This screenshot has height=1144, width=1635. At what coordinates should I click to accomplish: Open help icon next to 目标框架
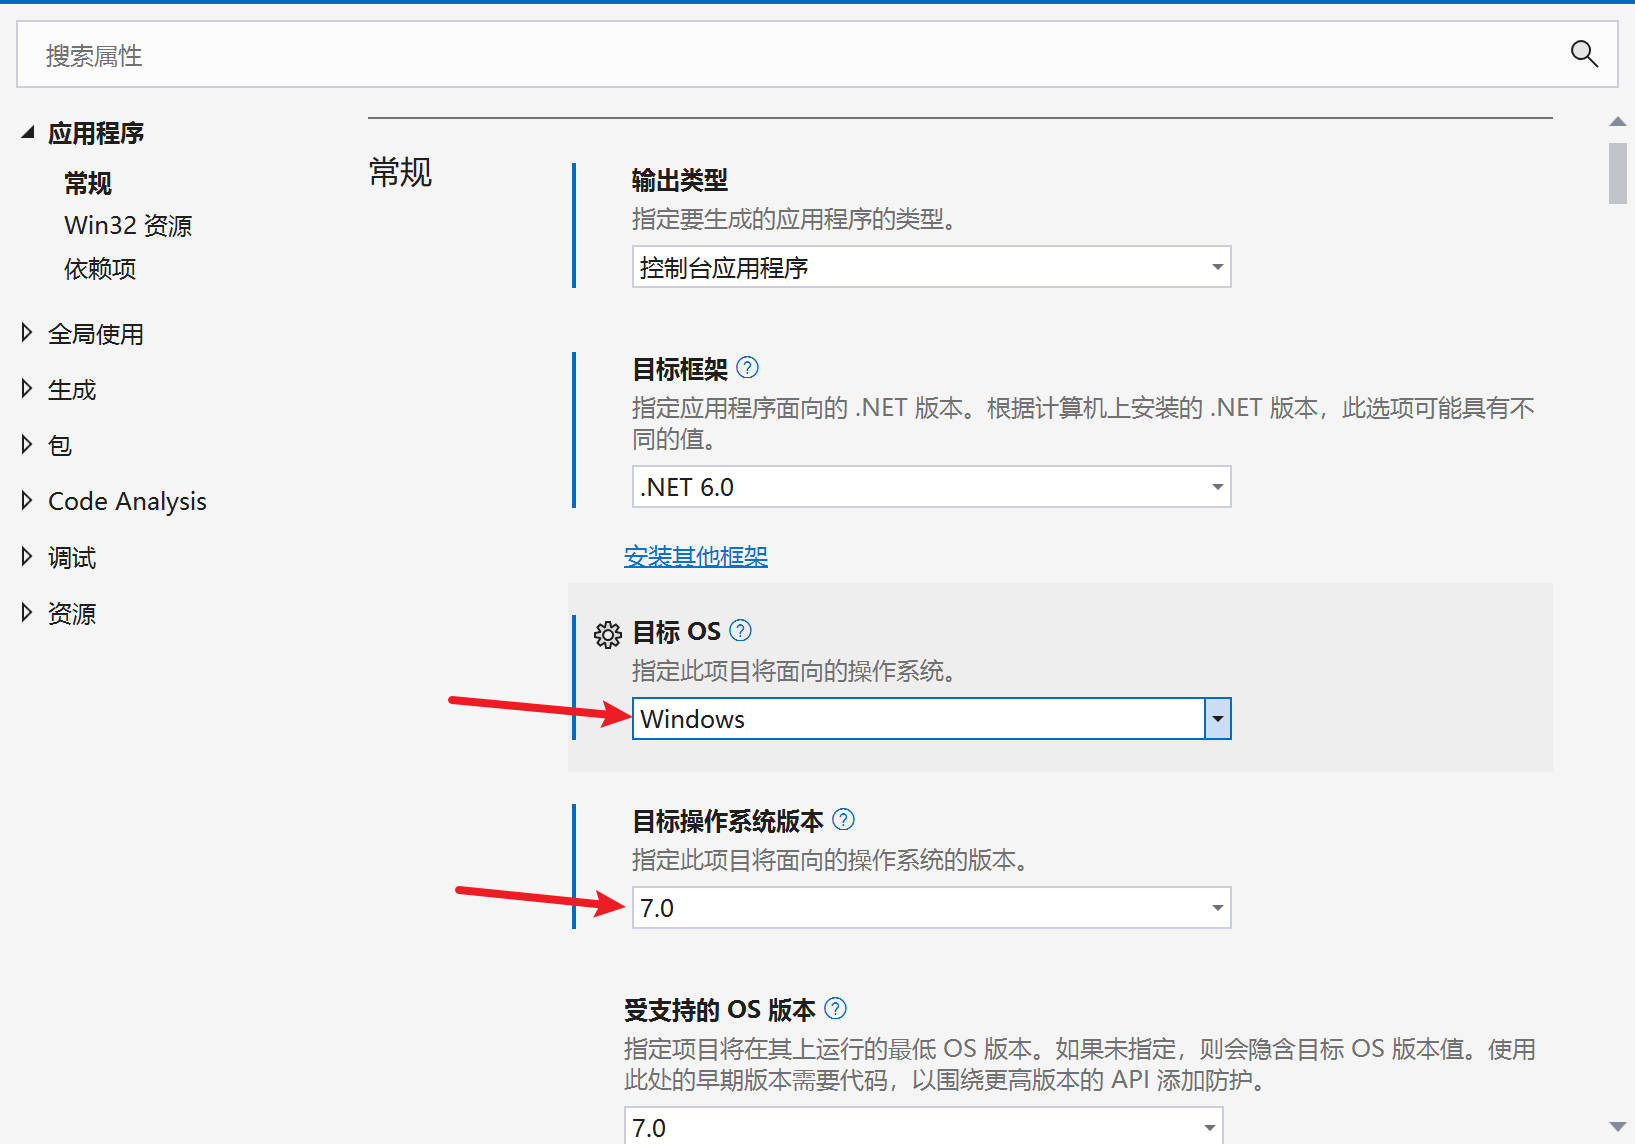coord(747,368)
